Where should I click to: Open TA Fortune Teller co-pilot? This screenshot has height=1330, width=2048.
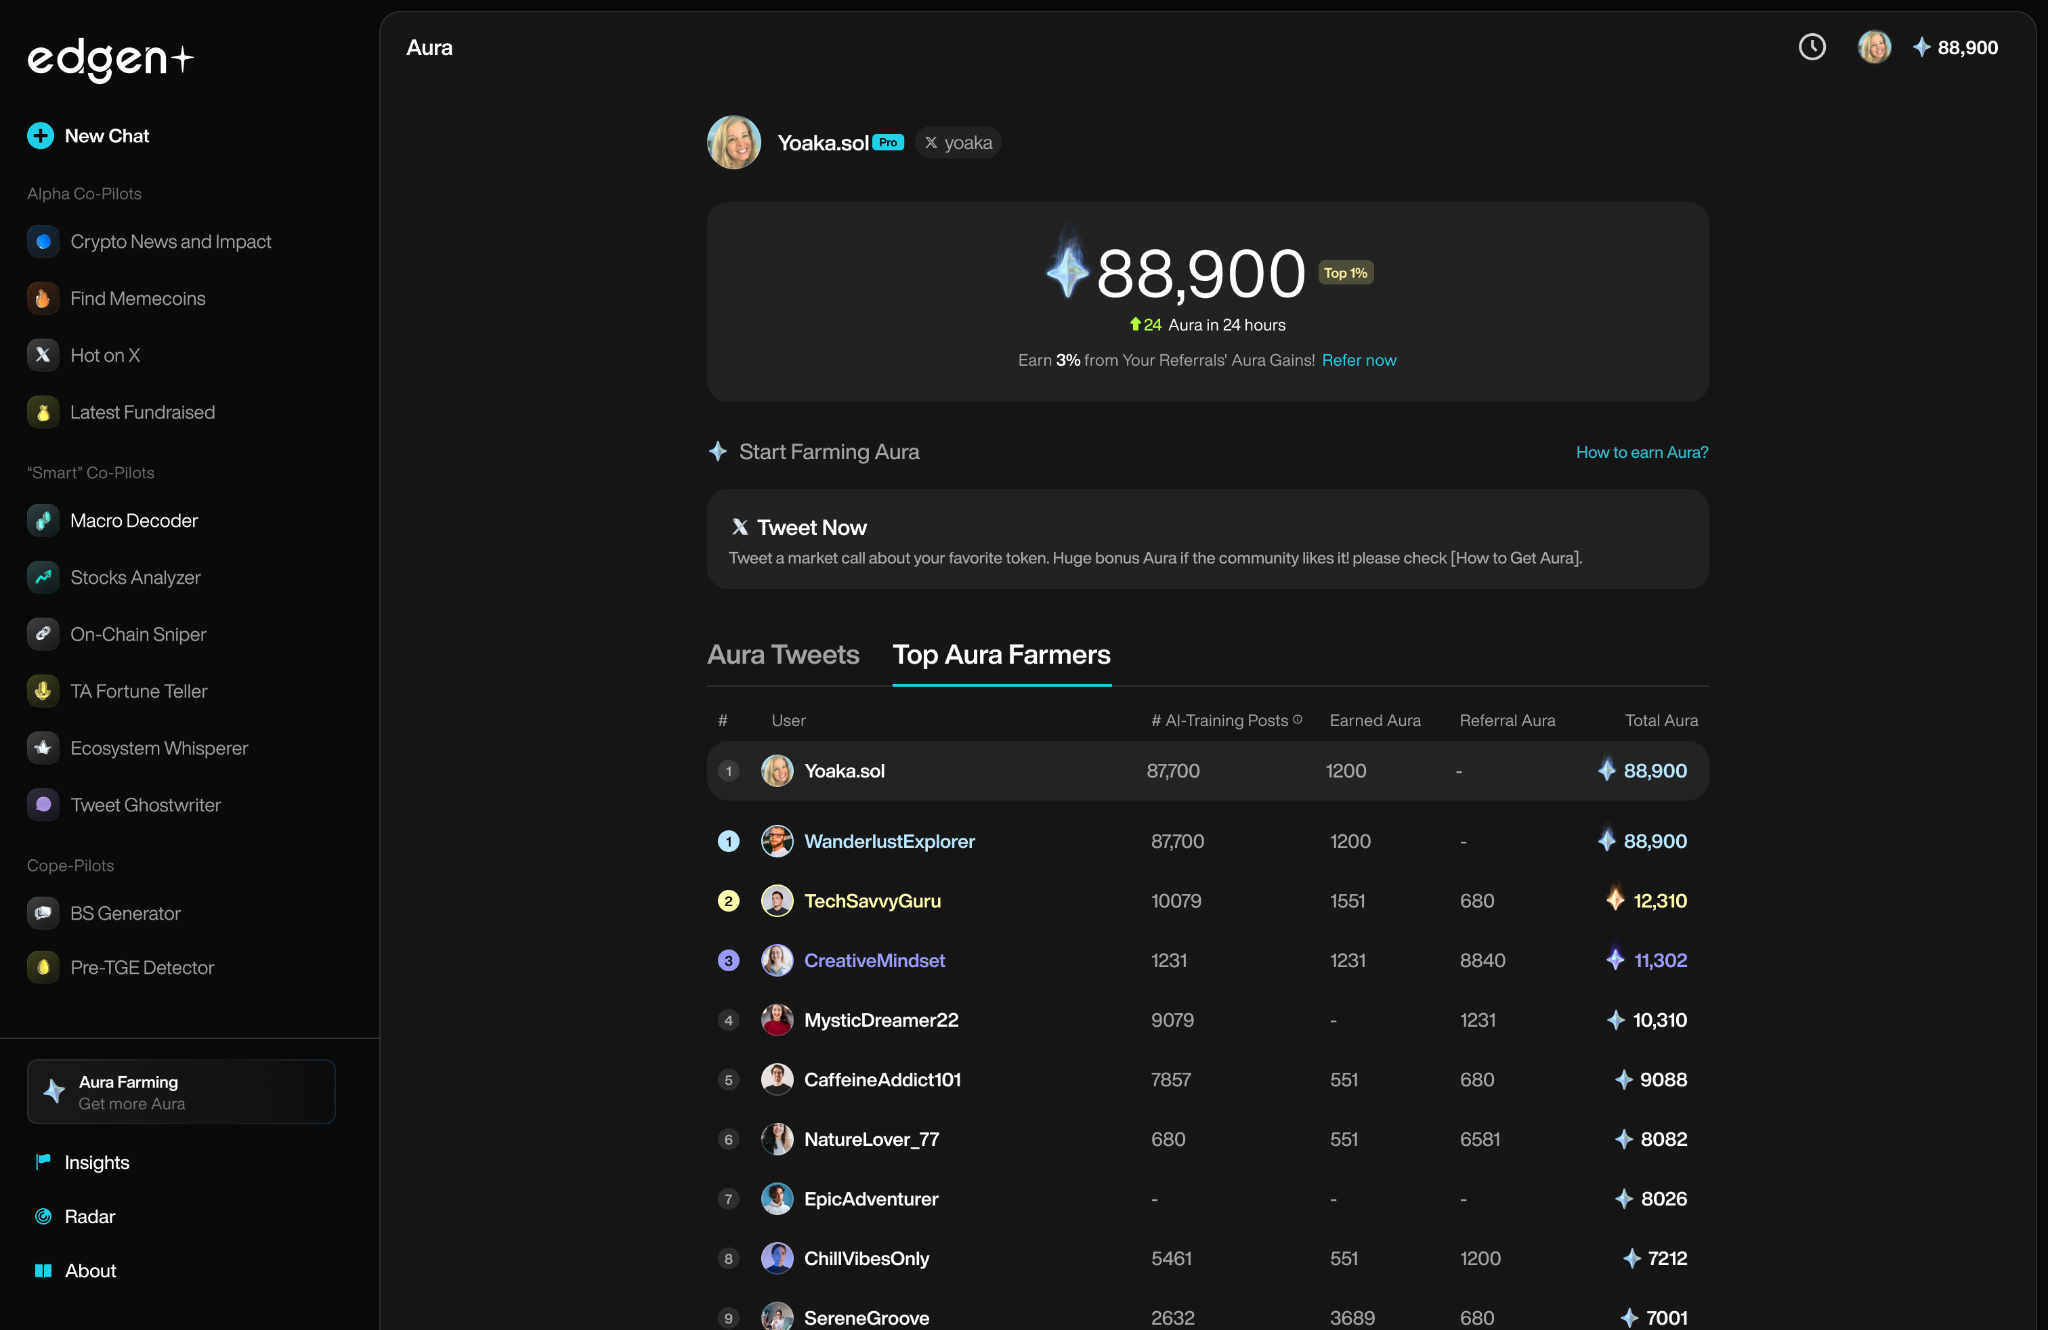click(138, 691)
